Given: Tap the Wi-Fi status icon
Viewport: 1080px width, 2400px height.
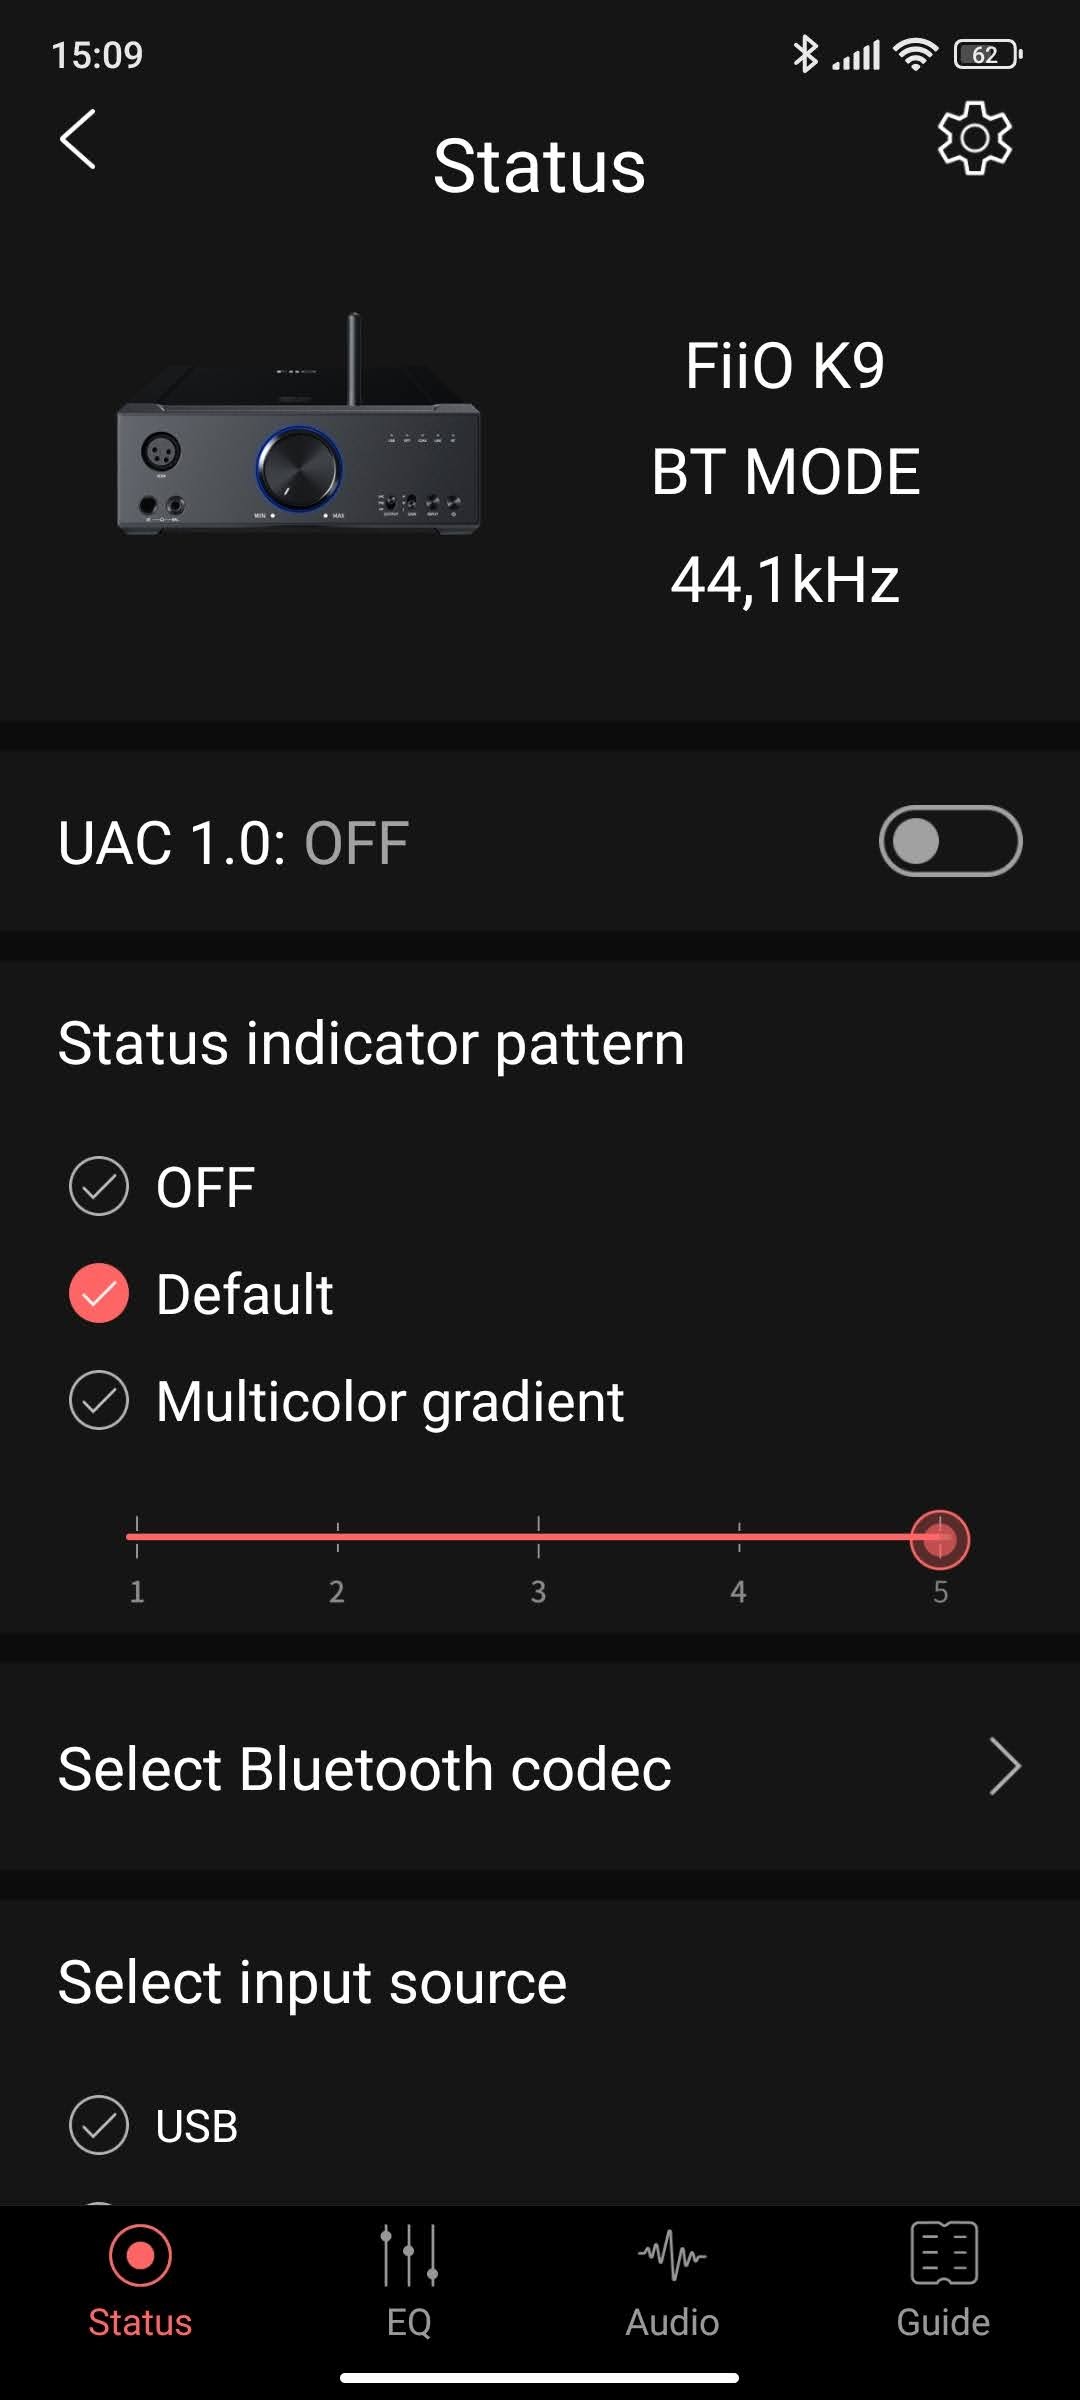Looking at the screenshot, I should 915,54.
